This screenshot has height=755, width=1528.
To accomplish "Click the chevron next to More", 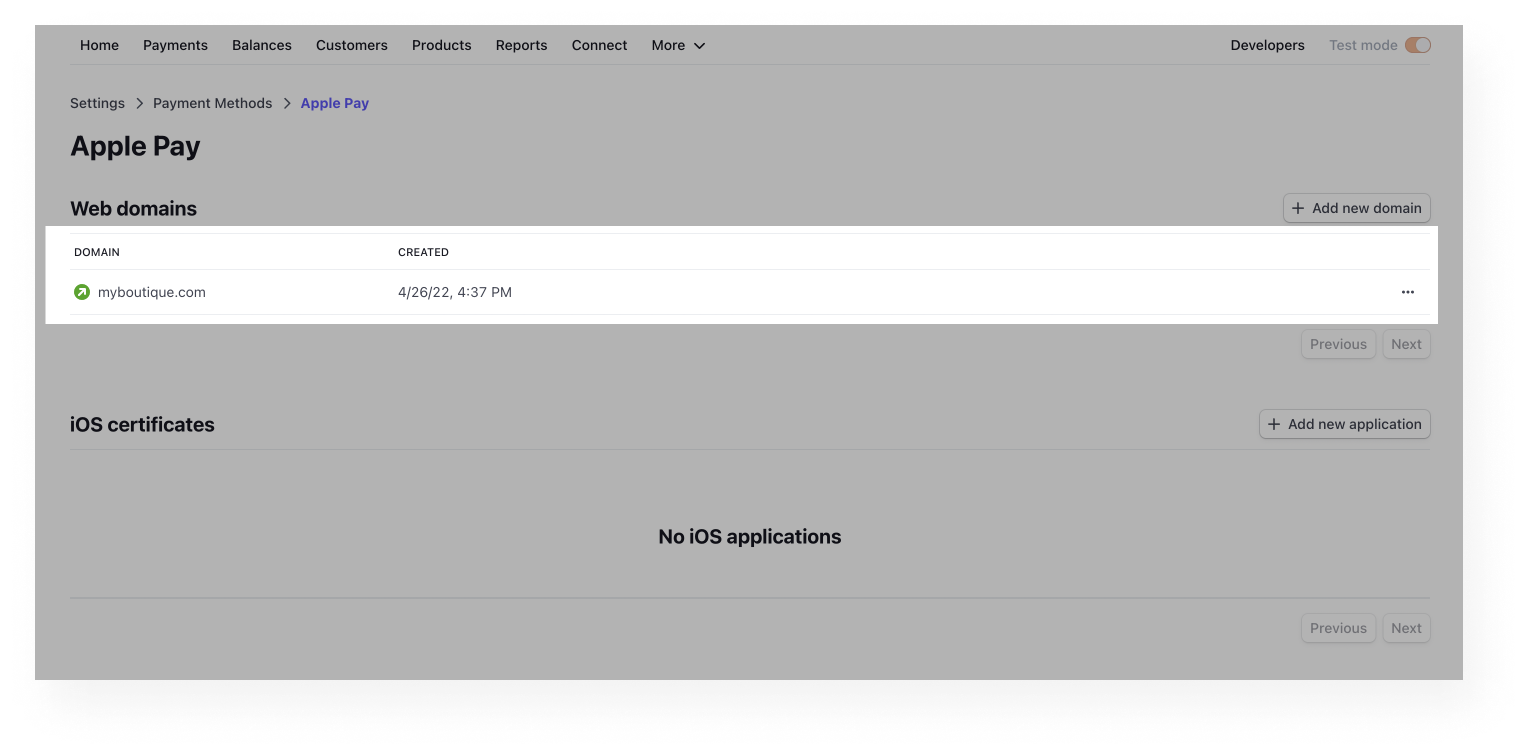I will coord(699,46).
